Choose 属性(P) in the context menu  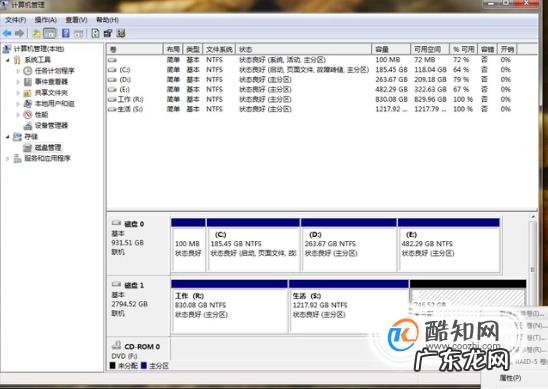[511, 378]
